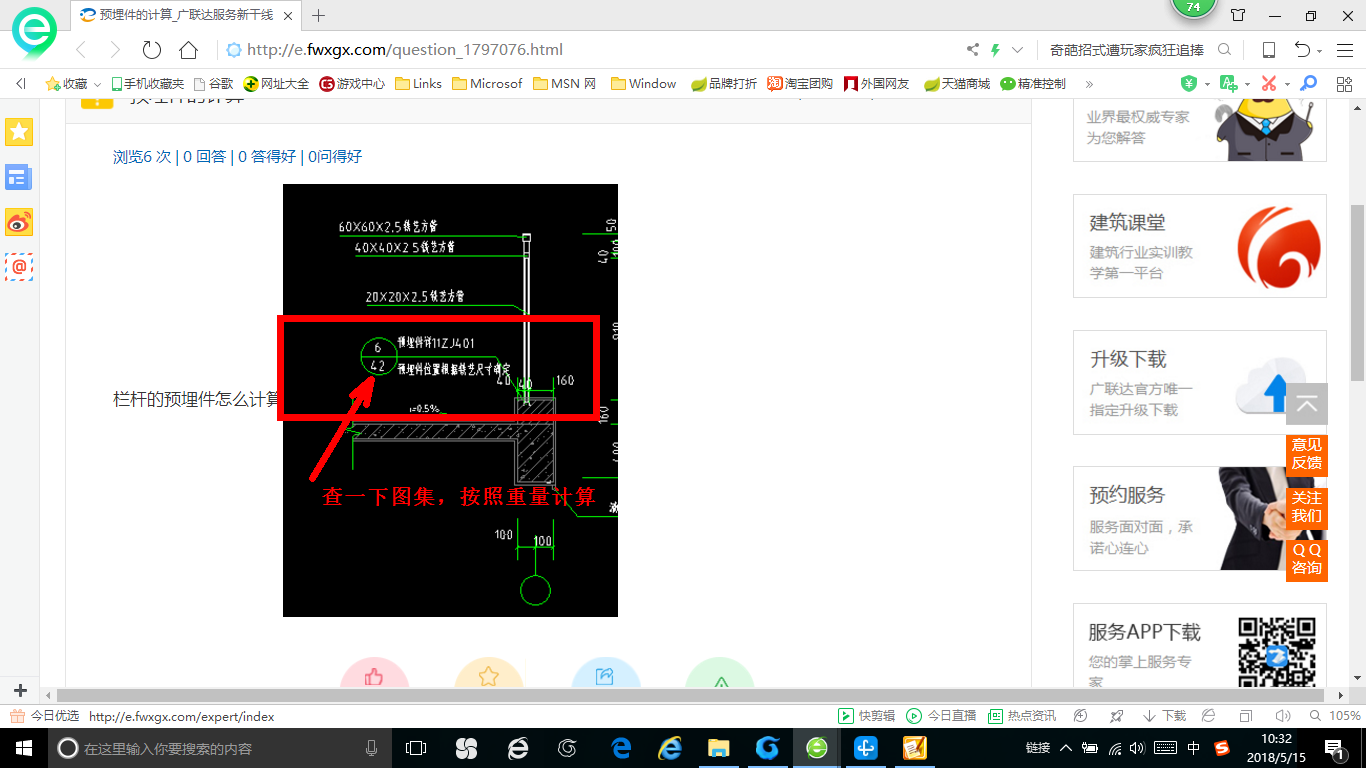This screenshot has height=768, width=1366.
Task: Open 游戏中心 bookmark
Action: pyautogui.click(x=352, y=84)
